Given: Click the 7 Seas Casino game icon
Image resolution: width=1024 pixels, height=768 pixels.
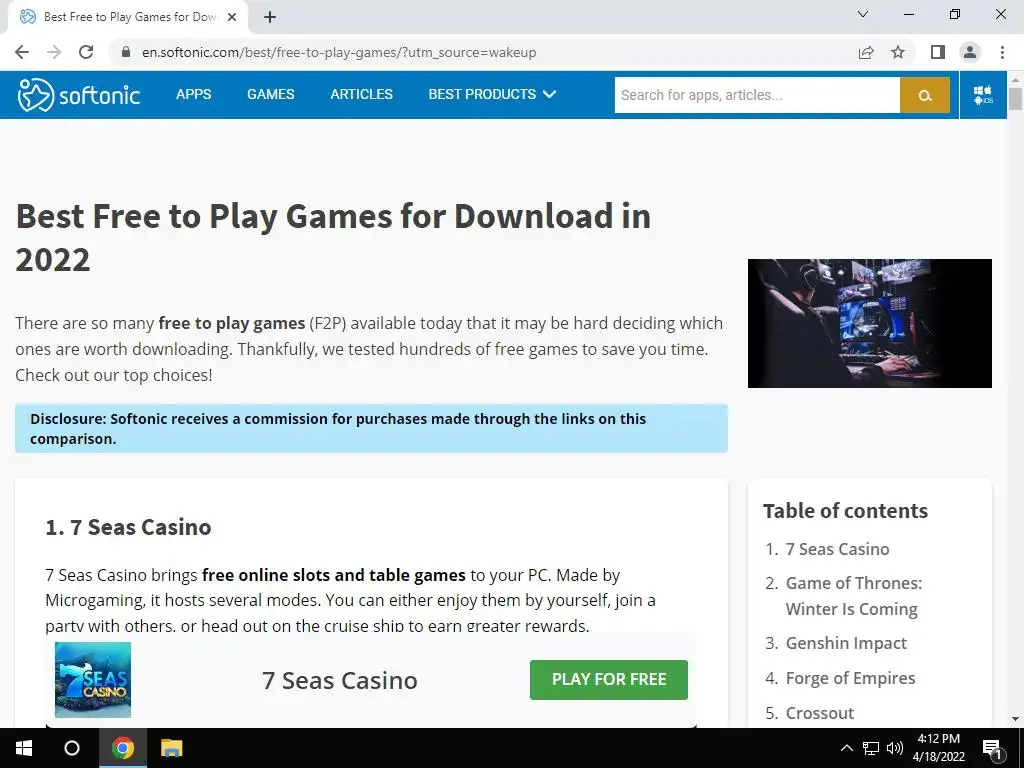Looking at the screenshot, I should (x=93, y=680).
